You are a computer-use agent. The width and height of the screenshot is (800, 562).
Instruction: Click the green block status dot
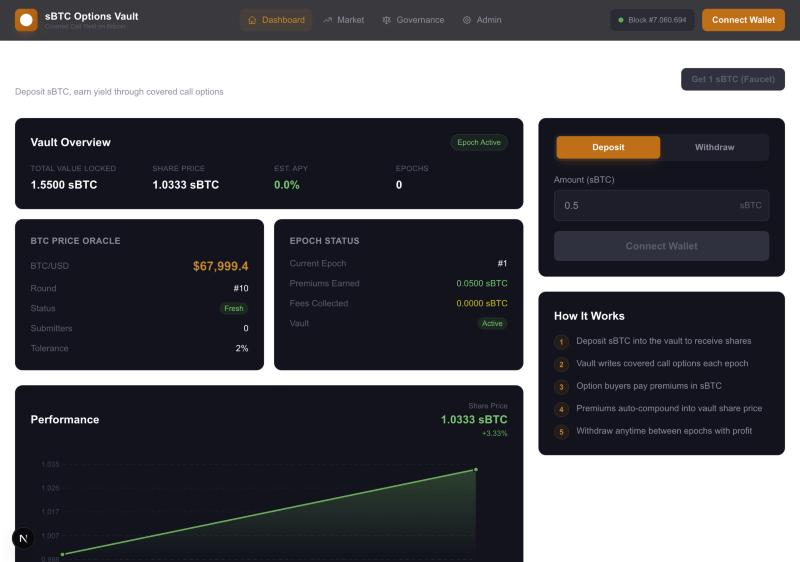pos(621,20)
